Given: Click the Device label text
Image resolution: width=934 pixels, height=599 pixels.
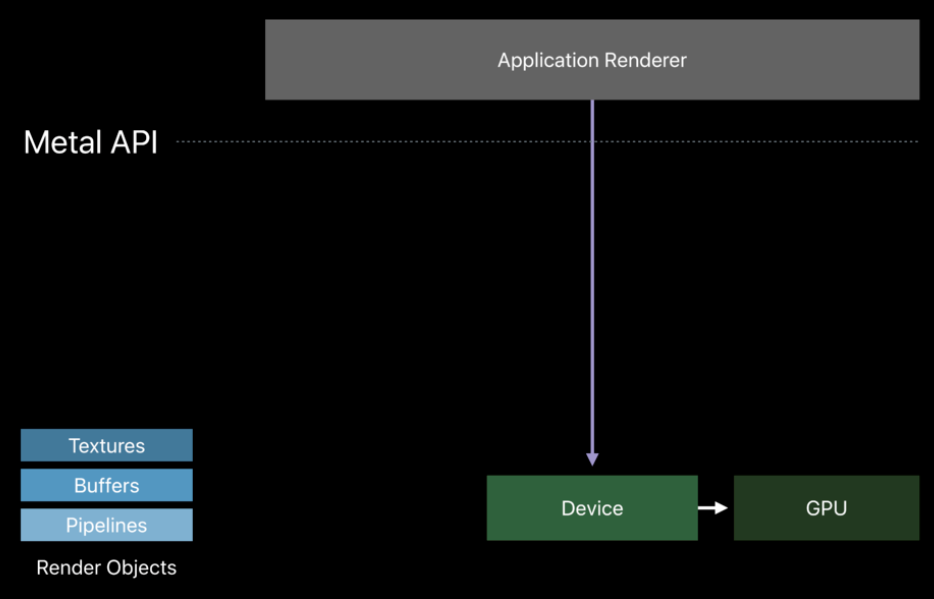Looking at the screenshot, I should pos(592,508).
